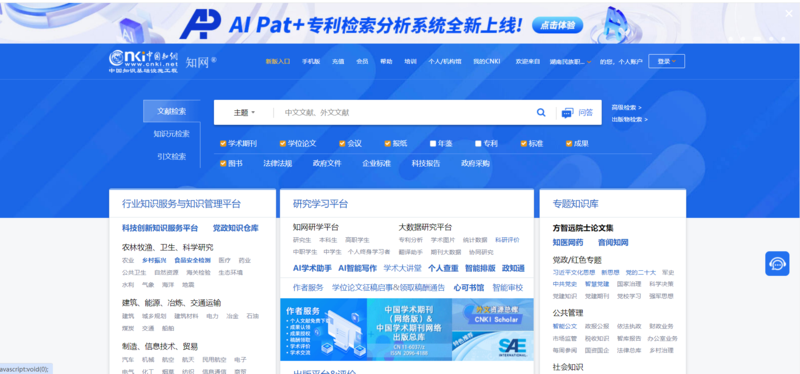Check the 专利 checkbox

(478, 144)
